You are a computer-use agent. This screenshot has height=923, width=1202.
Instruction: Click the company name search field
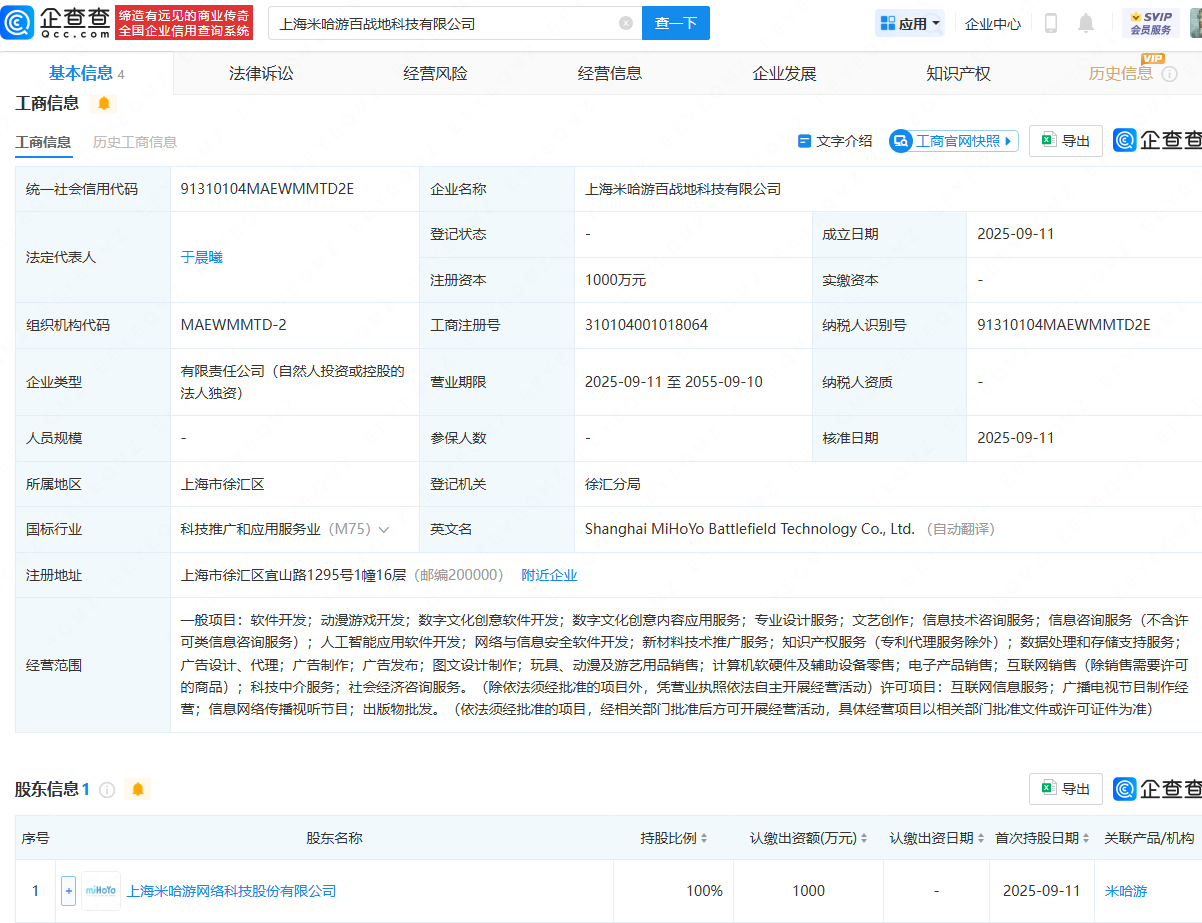[440, 23]
